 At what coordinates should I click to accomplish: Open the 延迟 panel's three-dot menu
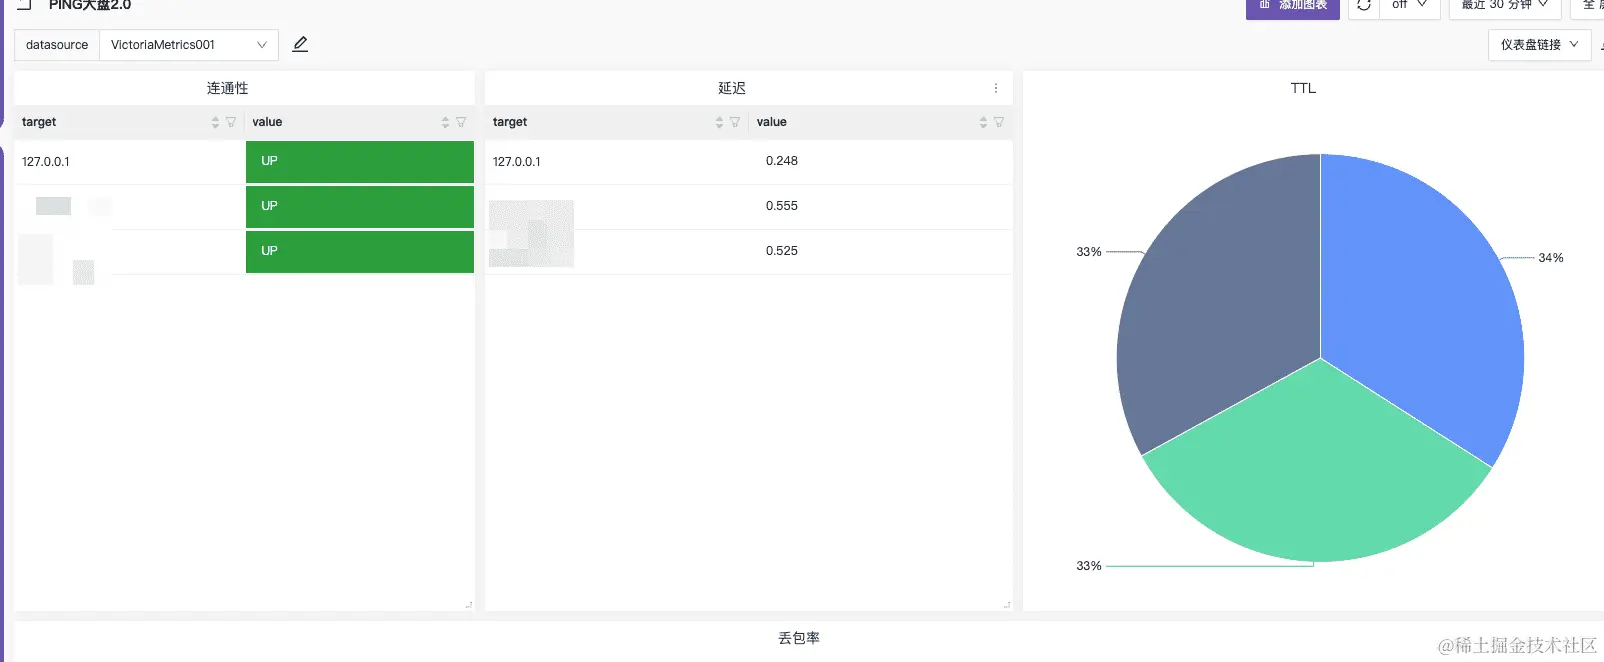996,88
